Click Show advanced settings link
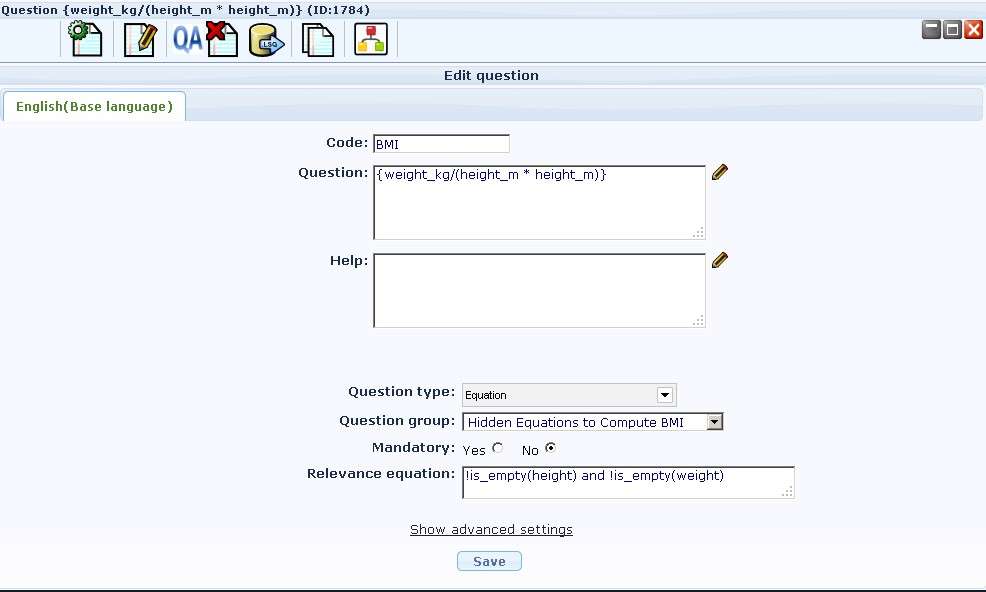This screenshot has width=986, height=592. 491,529
